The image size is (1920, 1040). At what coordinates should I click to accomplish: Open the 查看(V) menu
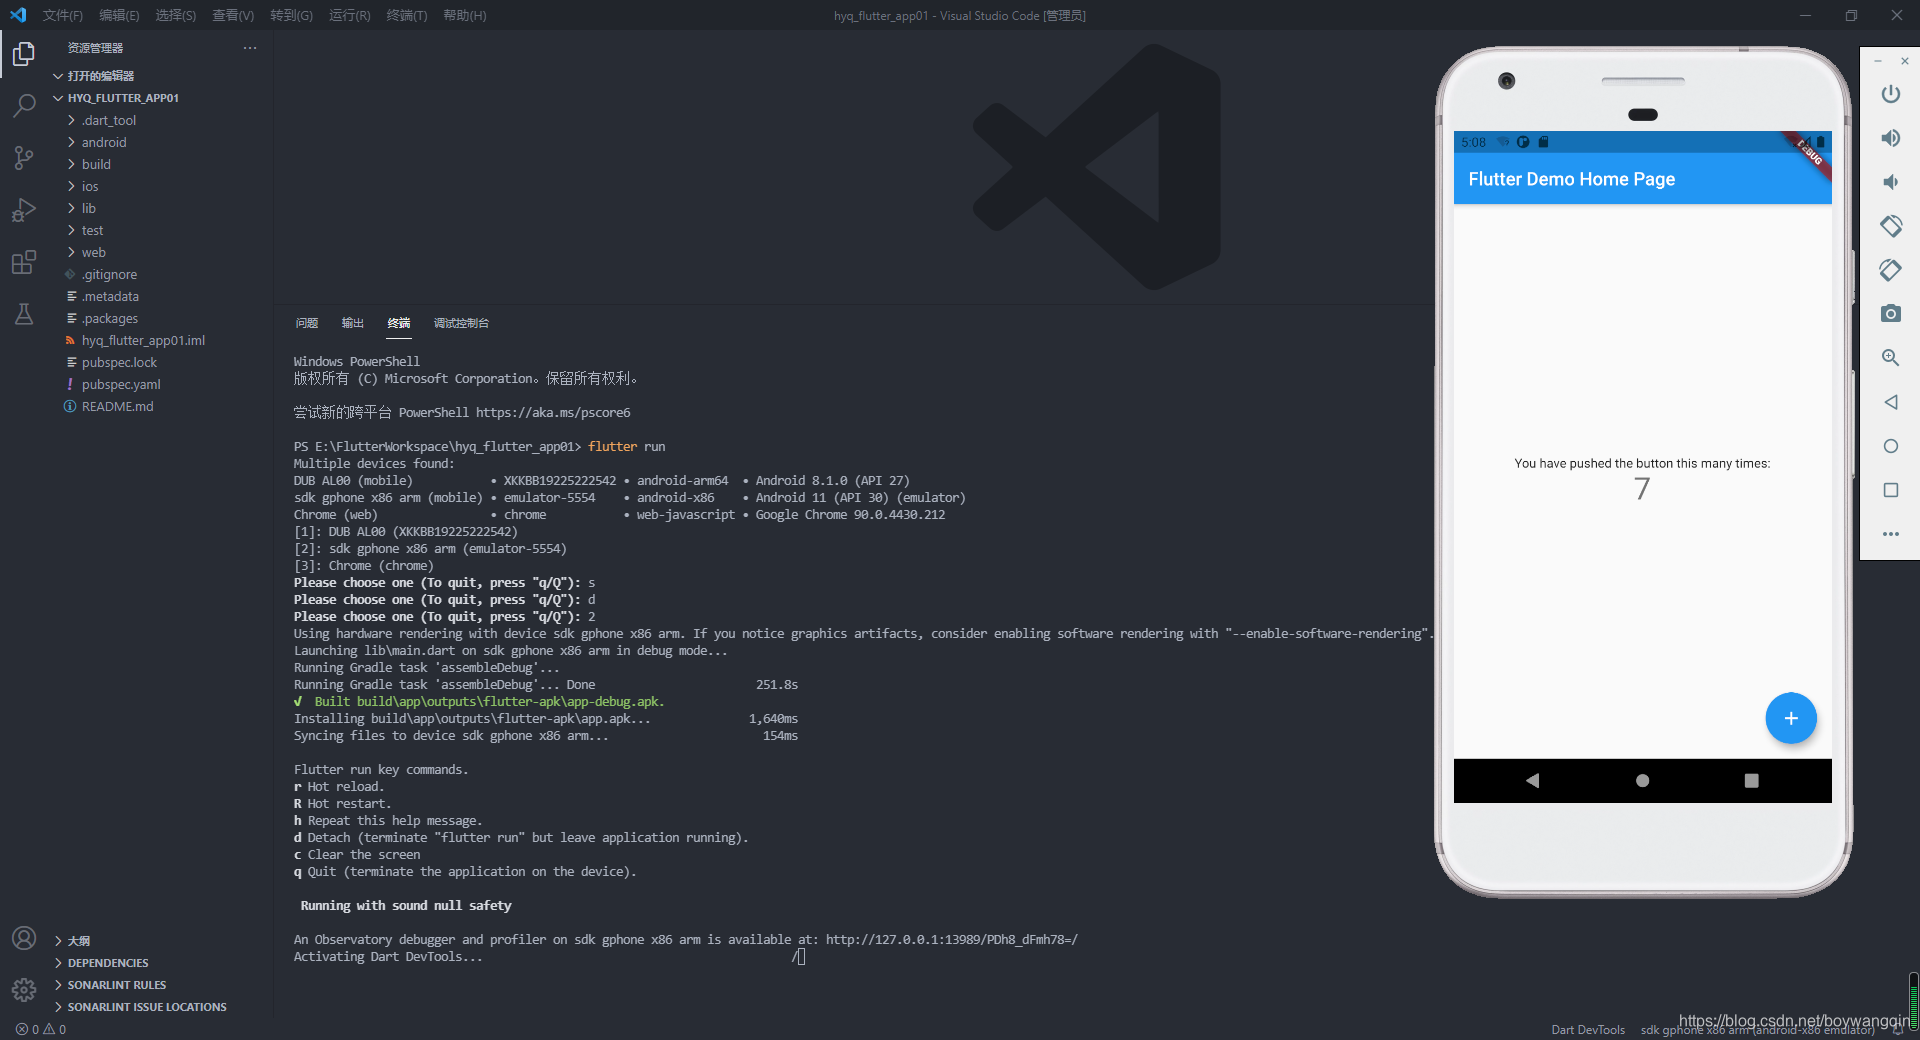[233, 15]
